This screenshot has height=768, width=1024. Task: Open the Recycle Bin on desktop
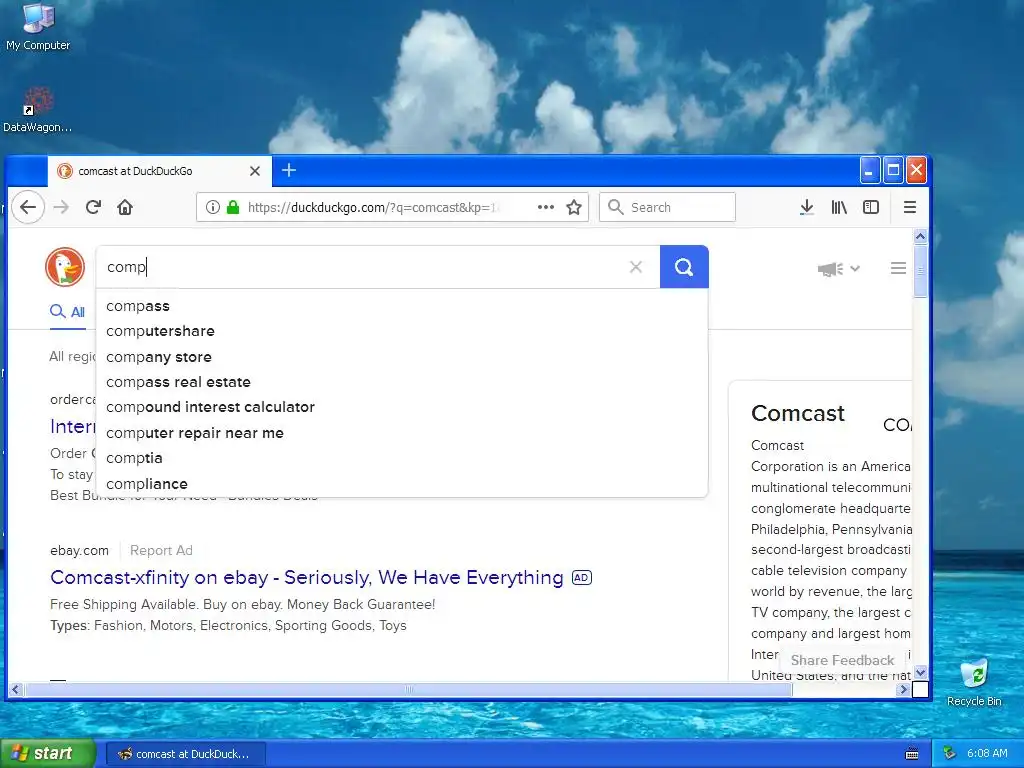pos(974,682)
